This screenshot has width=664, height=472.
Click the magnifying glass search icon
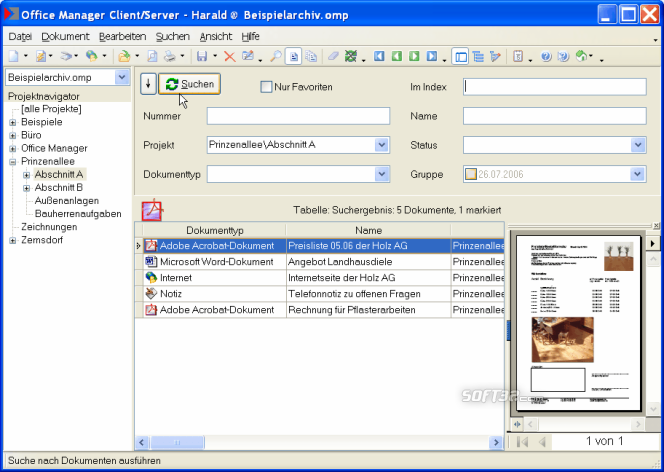tap(276, 56)
